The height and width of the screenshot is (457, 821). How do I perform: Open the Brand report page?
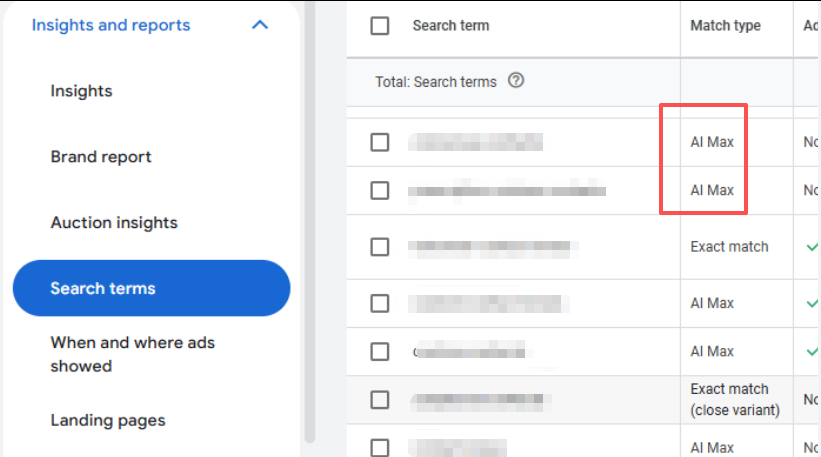coord(101,157)
